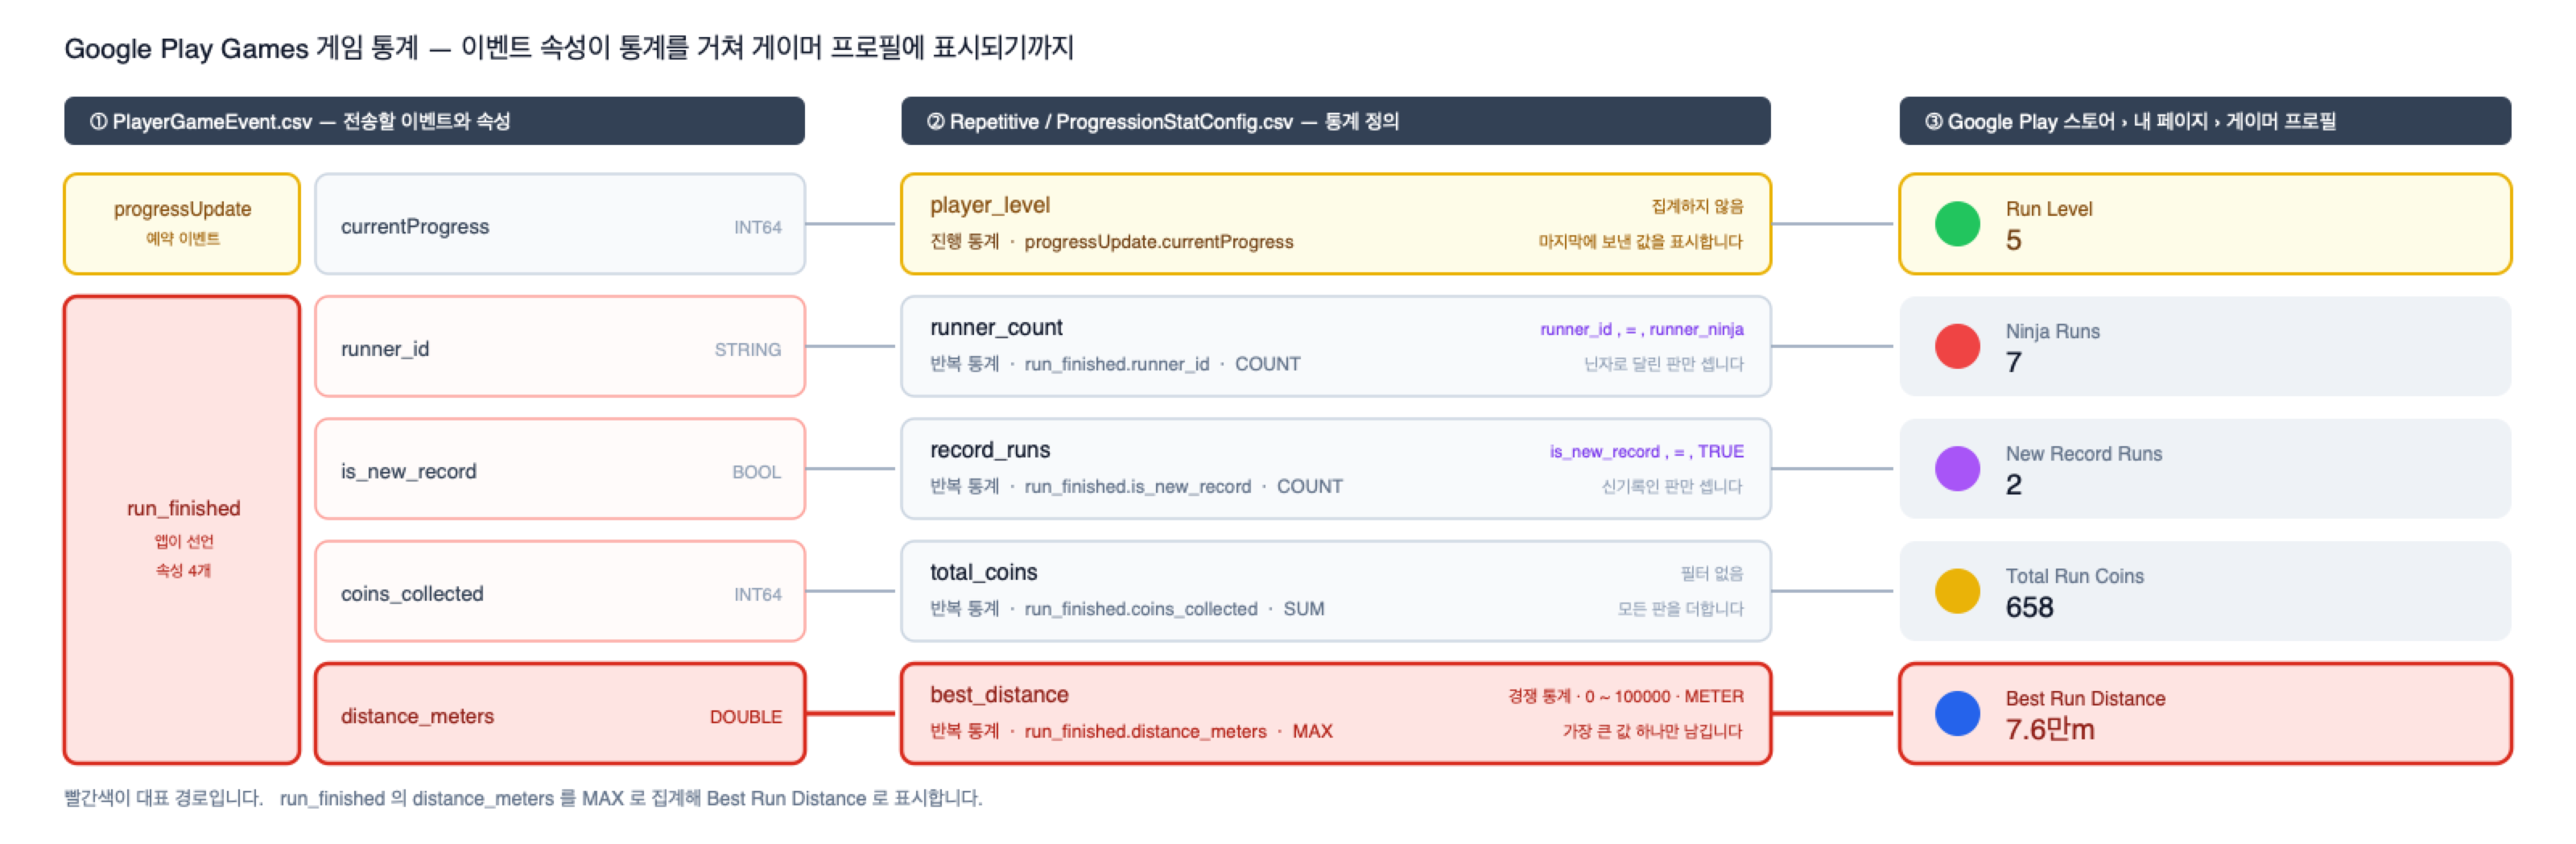Image resolution: width=2576 pixels, height=844 pixels.
Task: Click run_finished.distance_meters MAX text
Action: point(1178,731)
